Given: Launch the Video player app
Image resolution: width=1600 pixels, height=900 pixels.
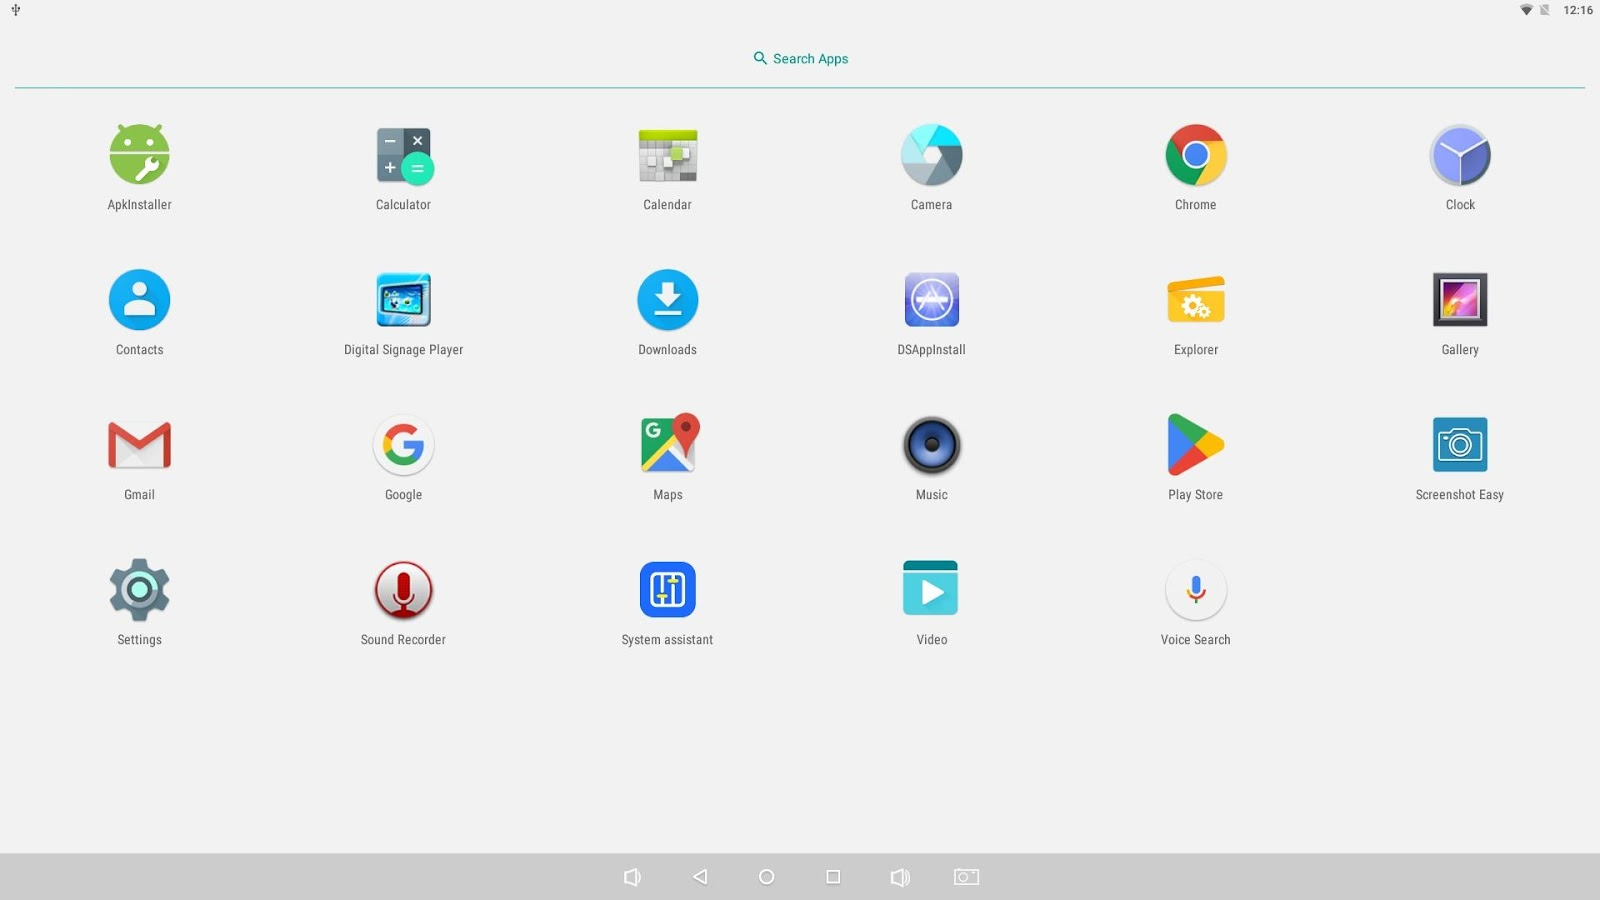Looking at the screenshot, I should (x=931, y=590).
